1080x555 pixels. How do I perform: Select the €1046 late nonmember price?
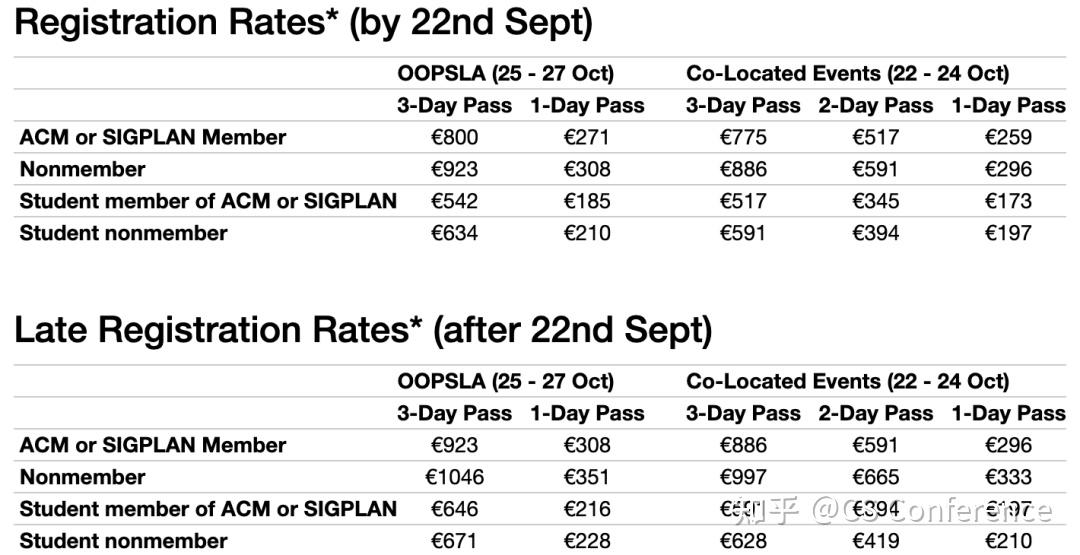point(454,477)
